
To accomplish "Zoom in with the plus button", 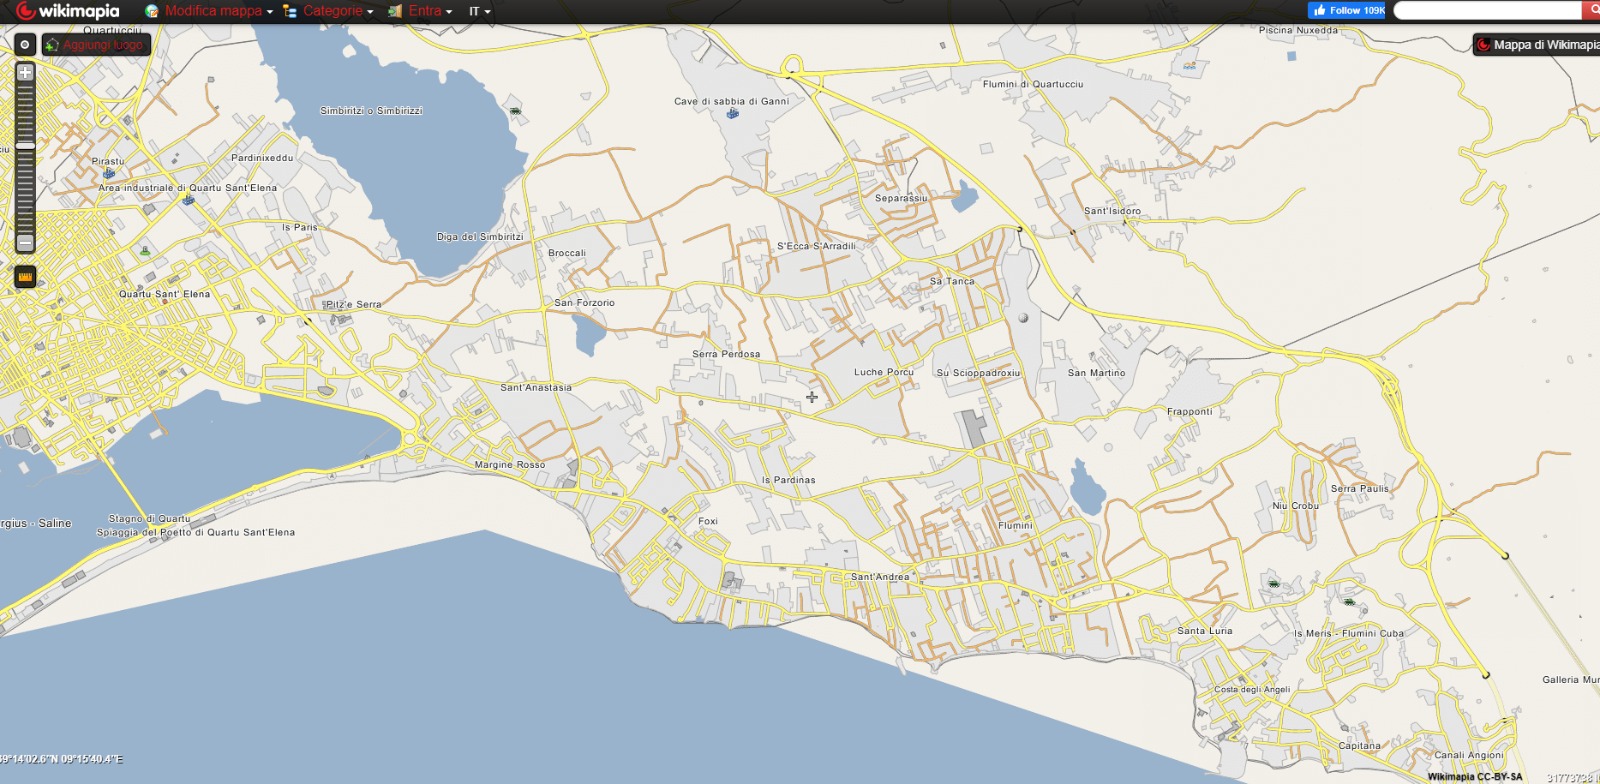I will 25,73.
